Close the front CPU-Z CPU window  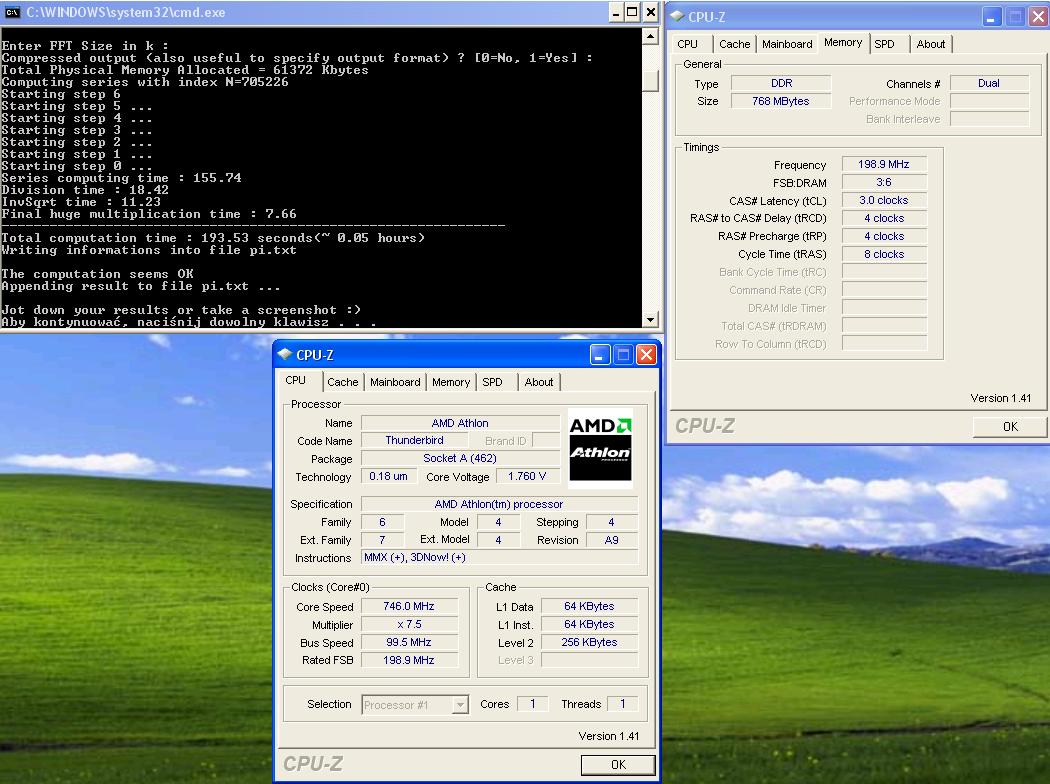click(646, 355)
